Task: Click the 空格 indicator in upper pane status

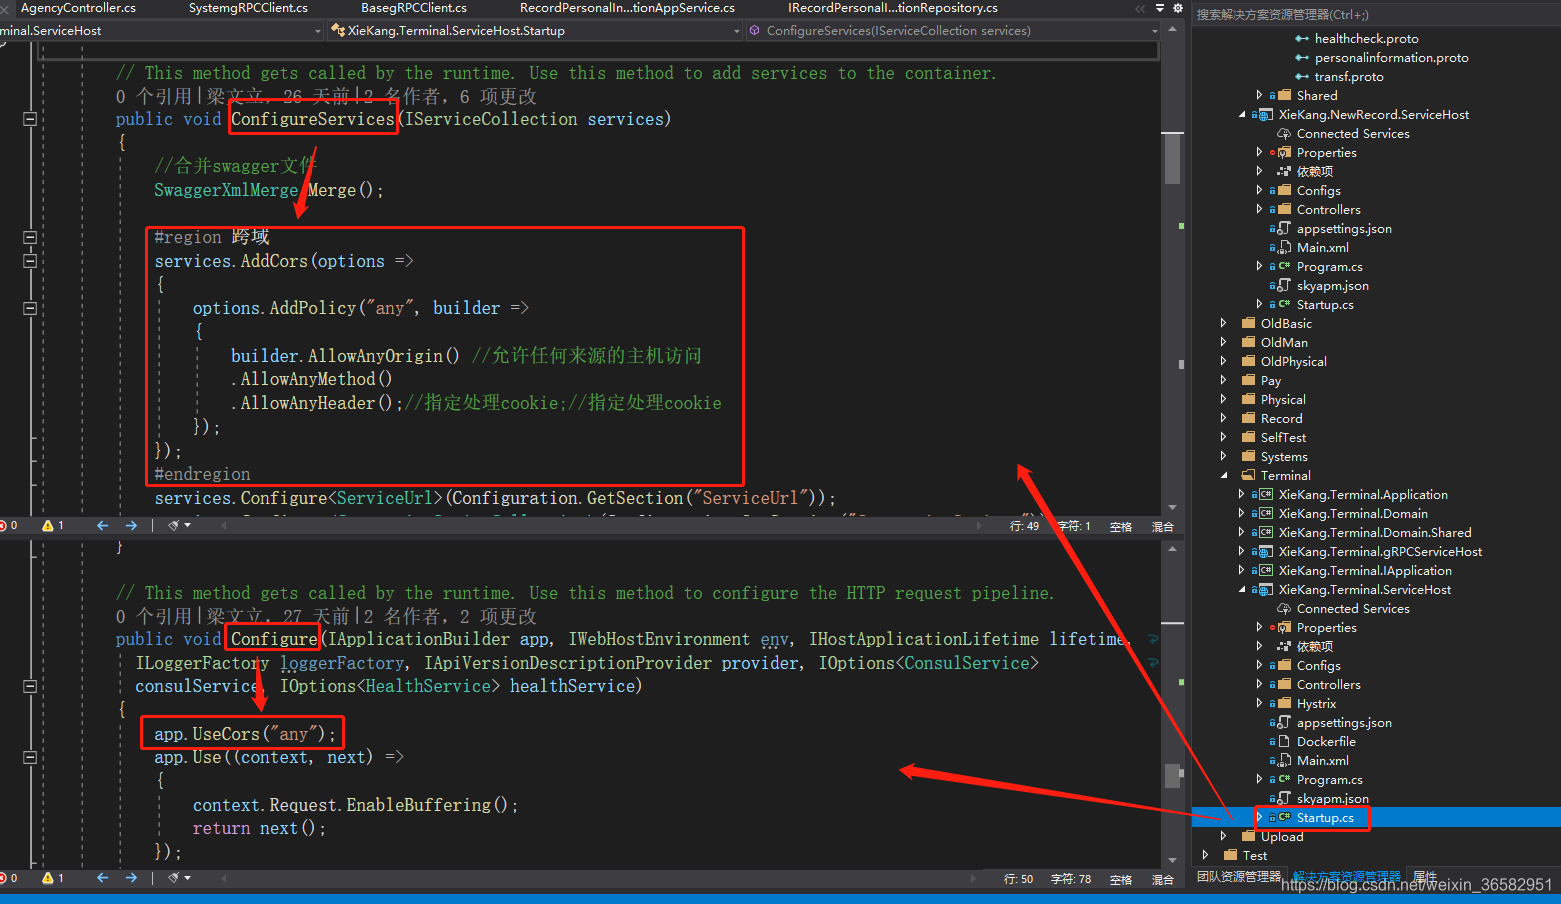Action: click(x=1121, y=526)
